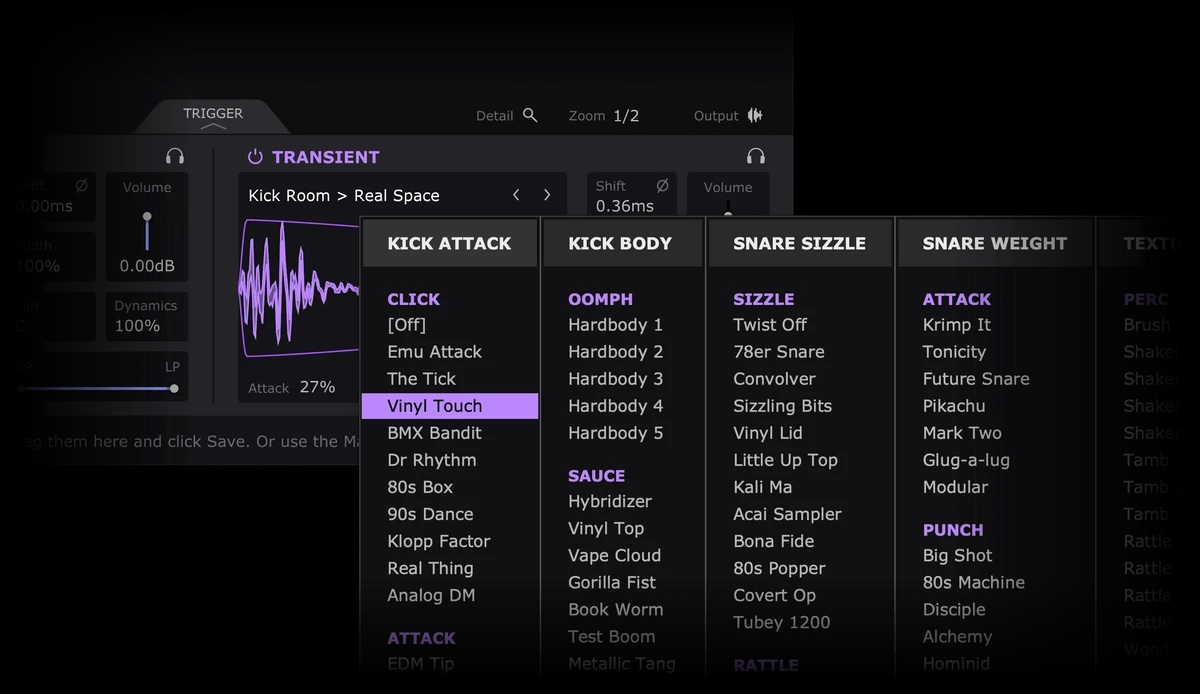Image resolution: width=1200 pixels, height=694 pixels.
Task: Solo the Transient layer with its headphones icon
Action: [756, 156]
